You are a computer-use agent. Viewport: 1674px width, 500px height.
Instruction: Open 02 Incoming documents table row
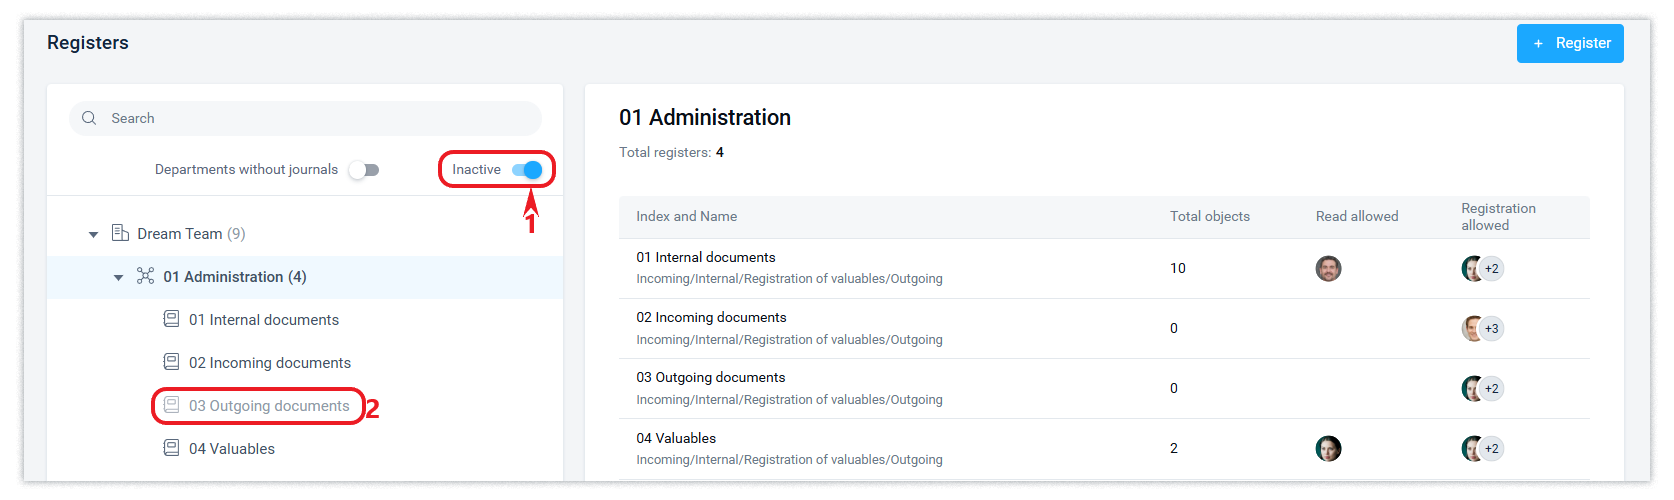711,318
